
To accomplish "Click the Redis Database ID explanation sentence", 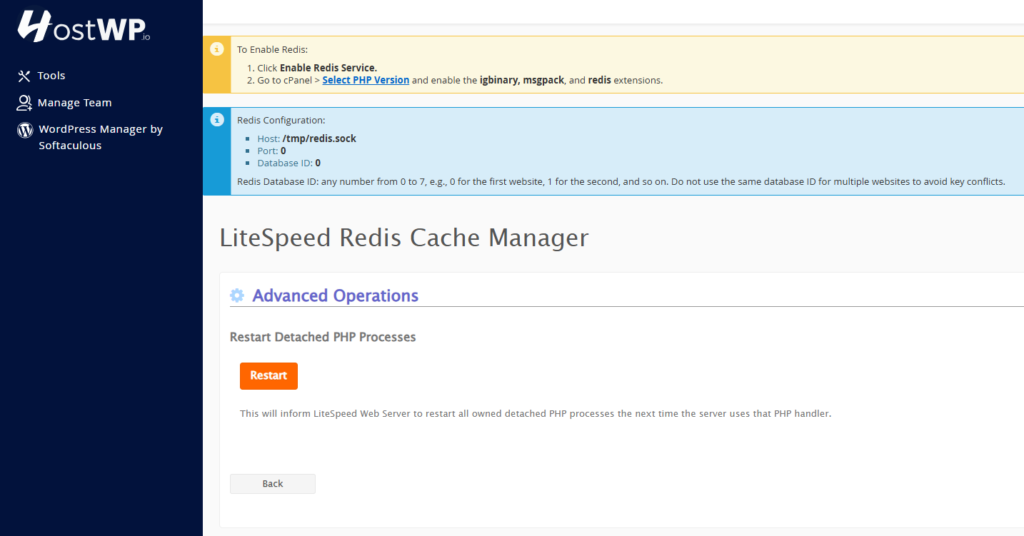I will coord(621,181).
